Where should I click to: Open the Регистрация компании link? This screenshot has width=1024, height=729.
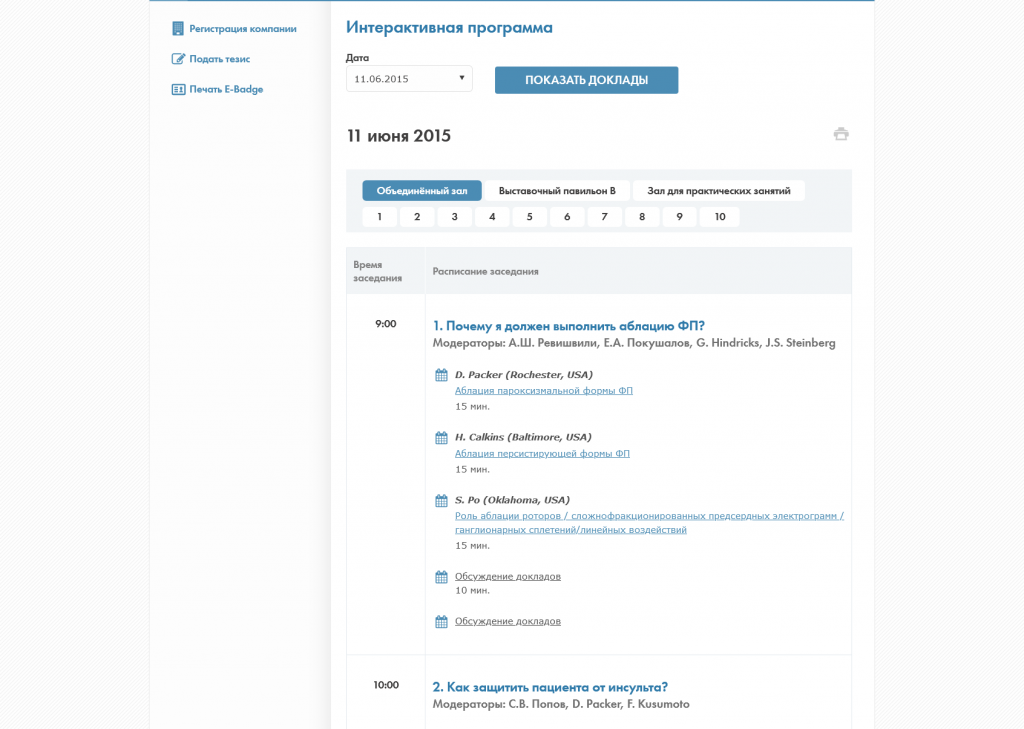point(243,29)
